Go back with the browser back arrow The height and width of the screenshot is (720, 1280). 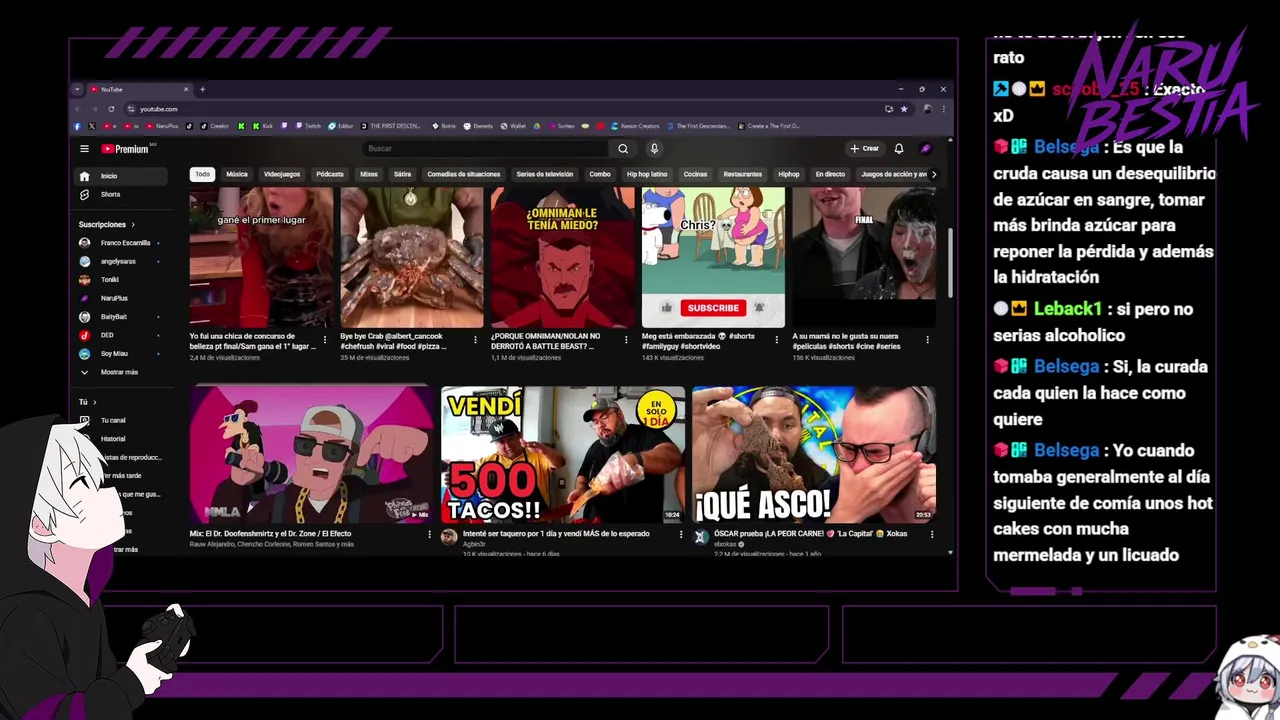[x=78, y=109]
